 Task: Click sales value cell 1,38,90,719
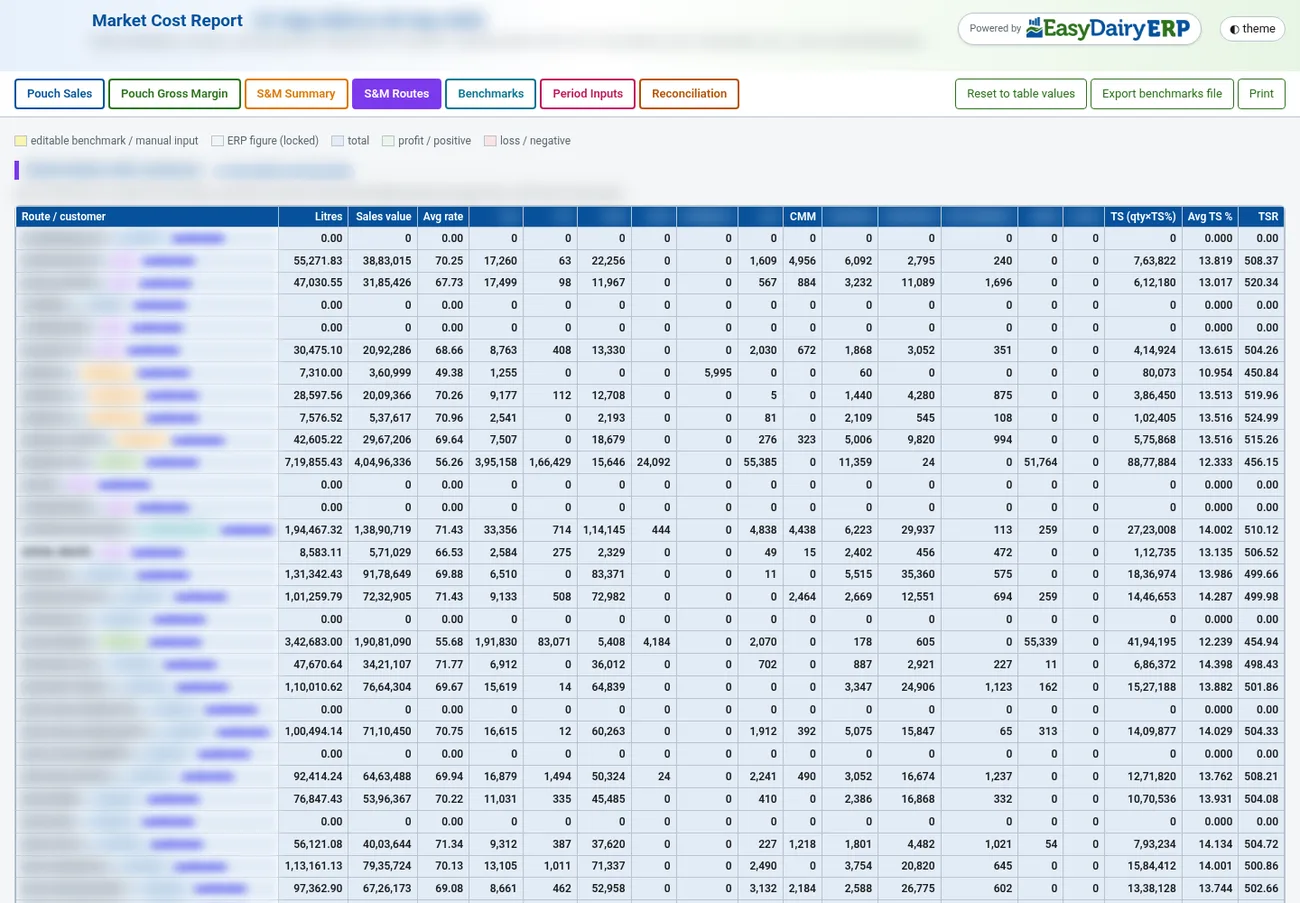coord(383,530)
